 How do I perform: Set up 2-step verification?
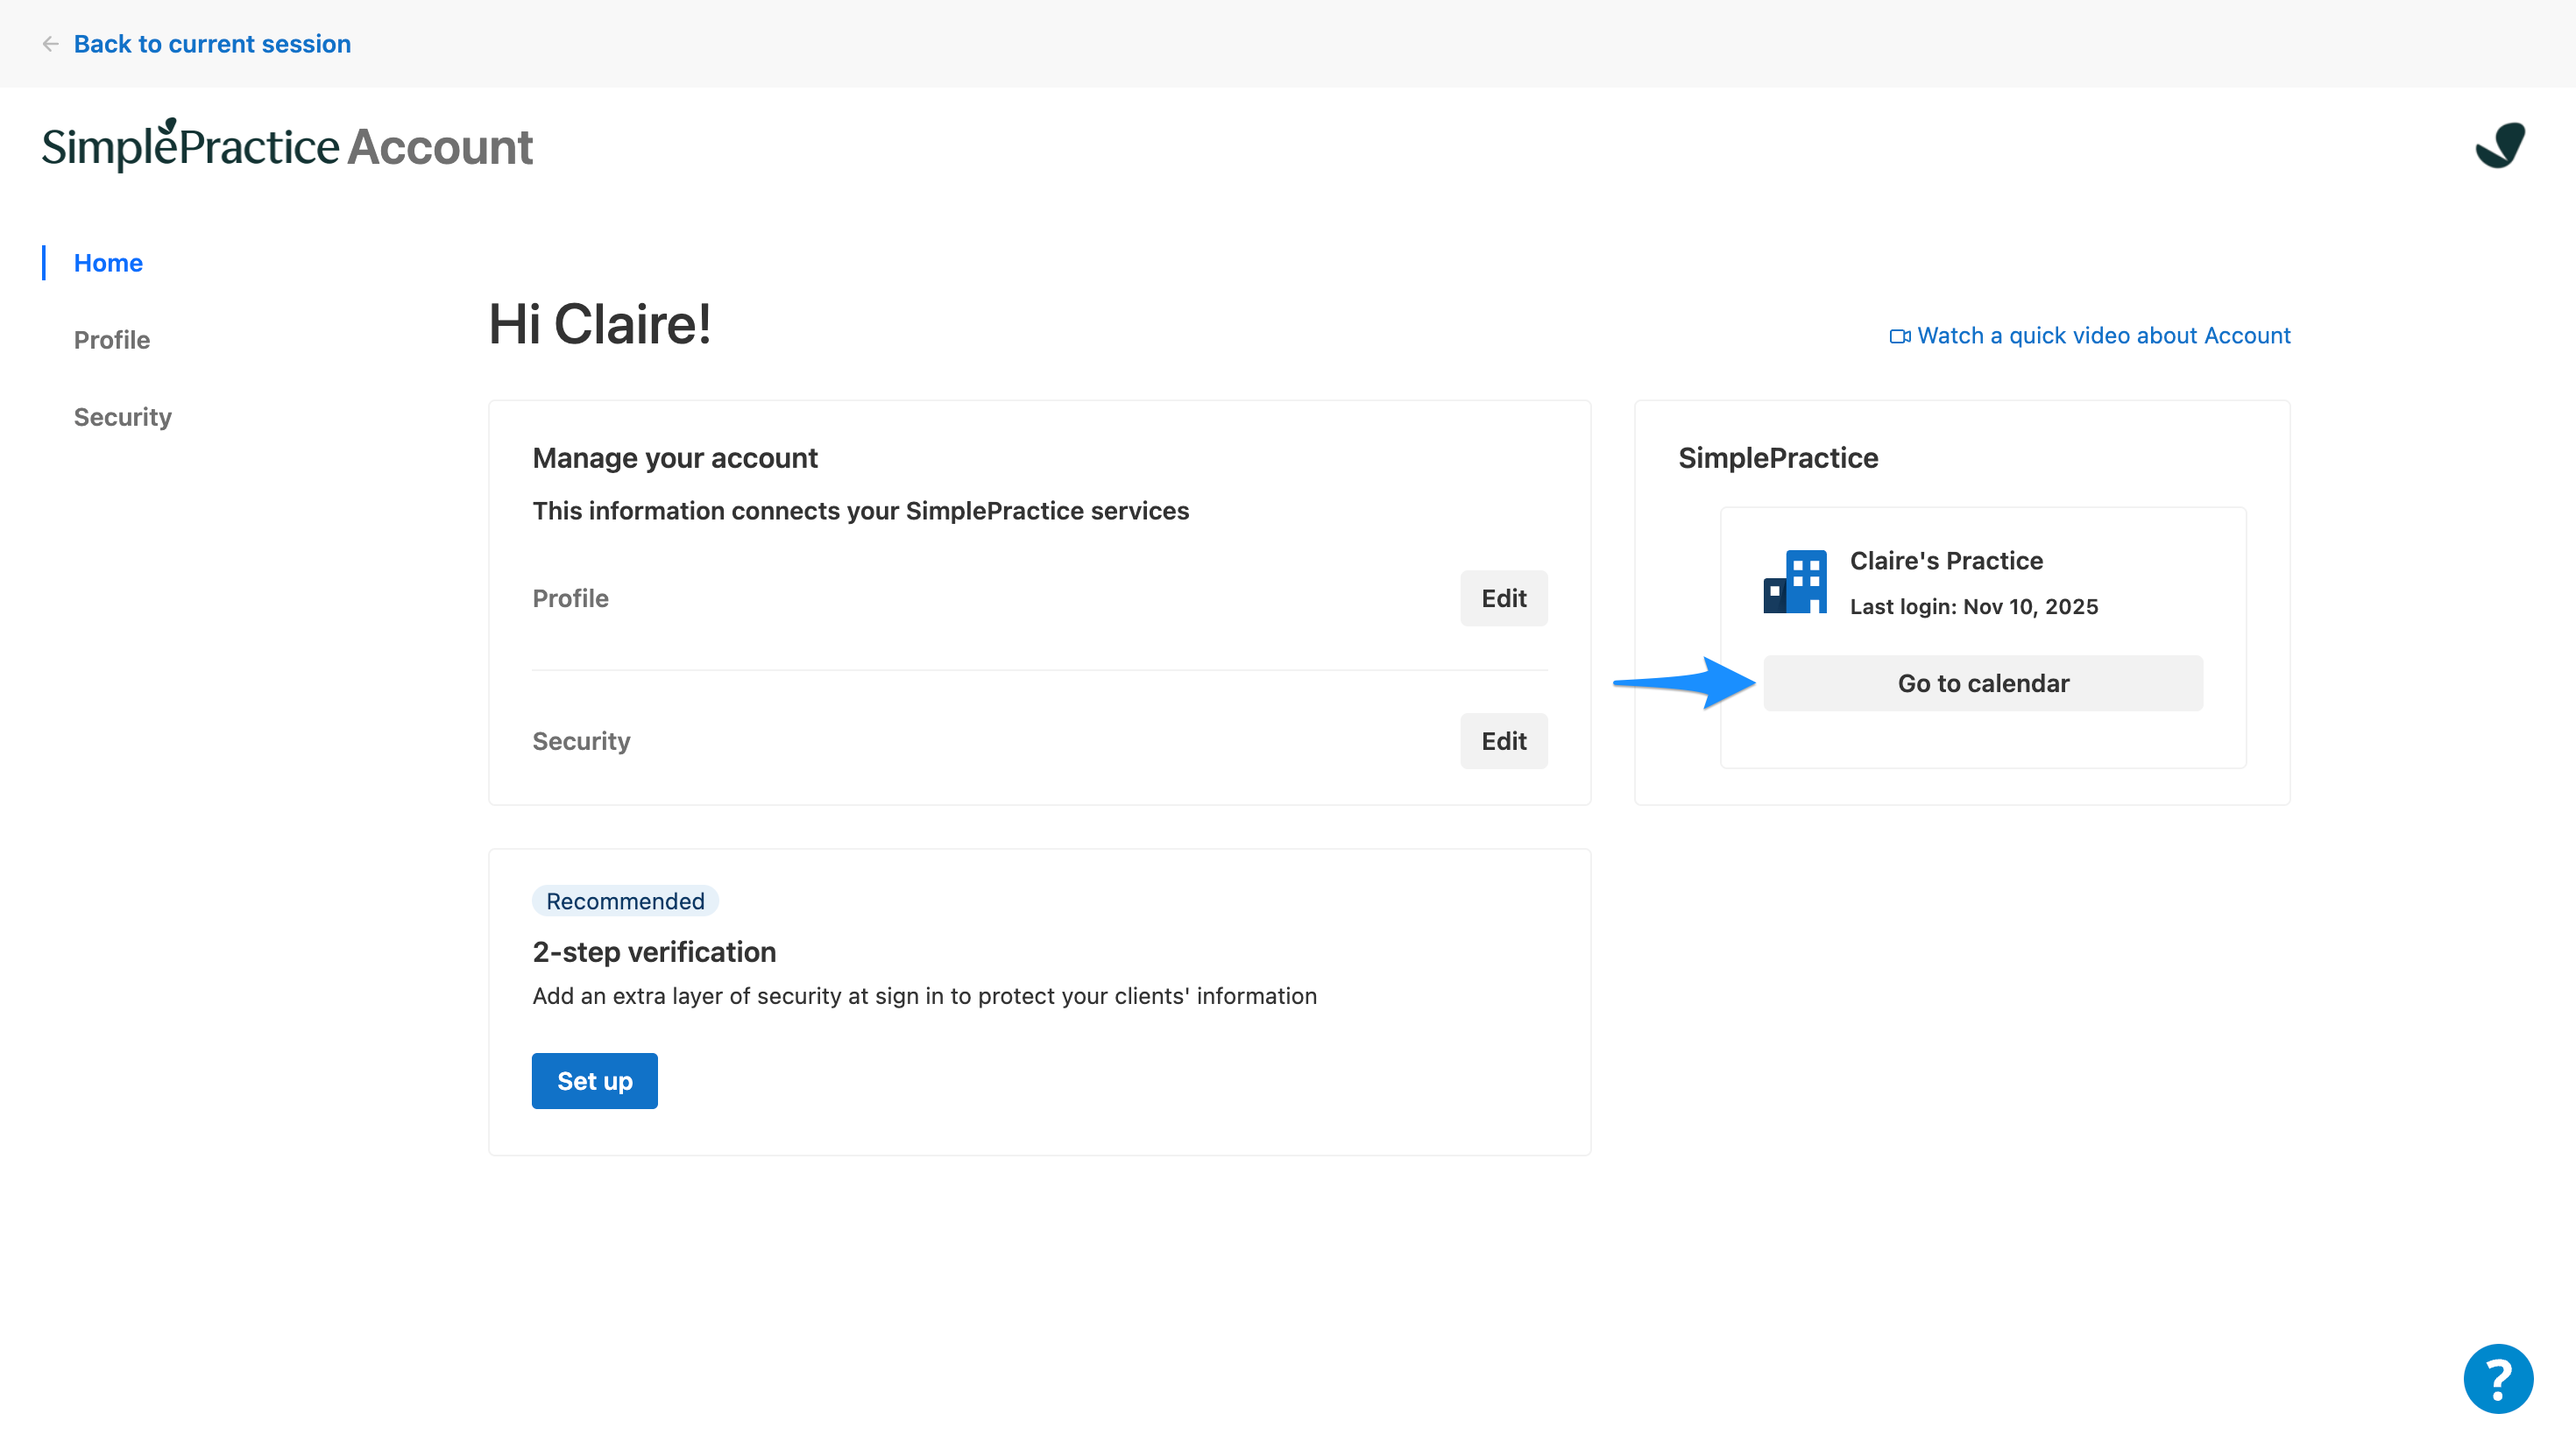[594, 1081]
